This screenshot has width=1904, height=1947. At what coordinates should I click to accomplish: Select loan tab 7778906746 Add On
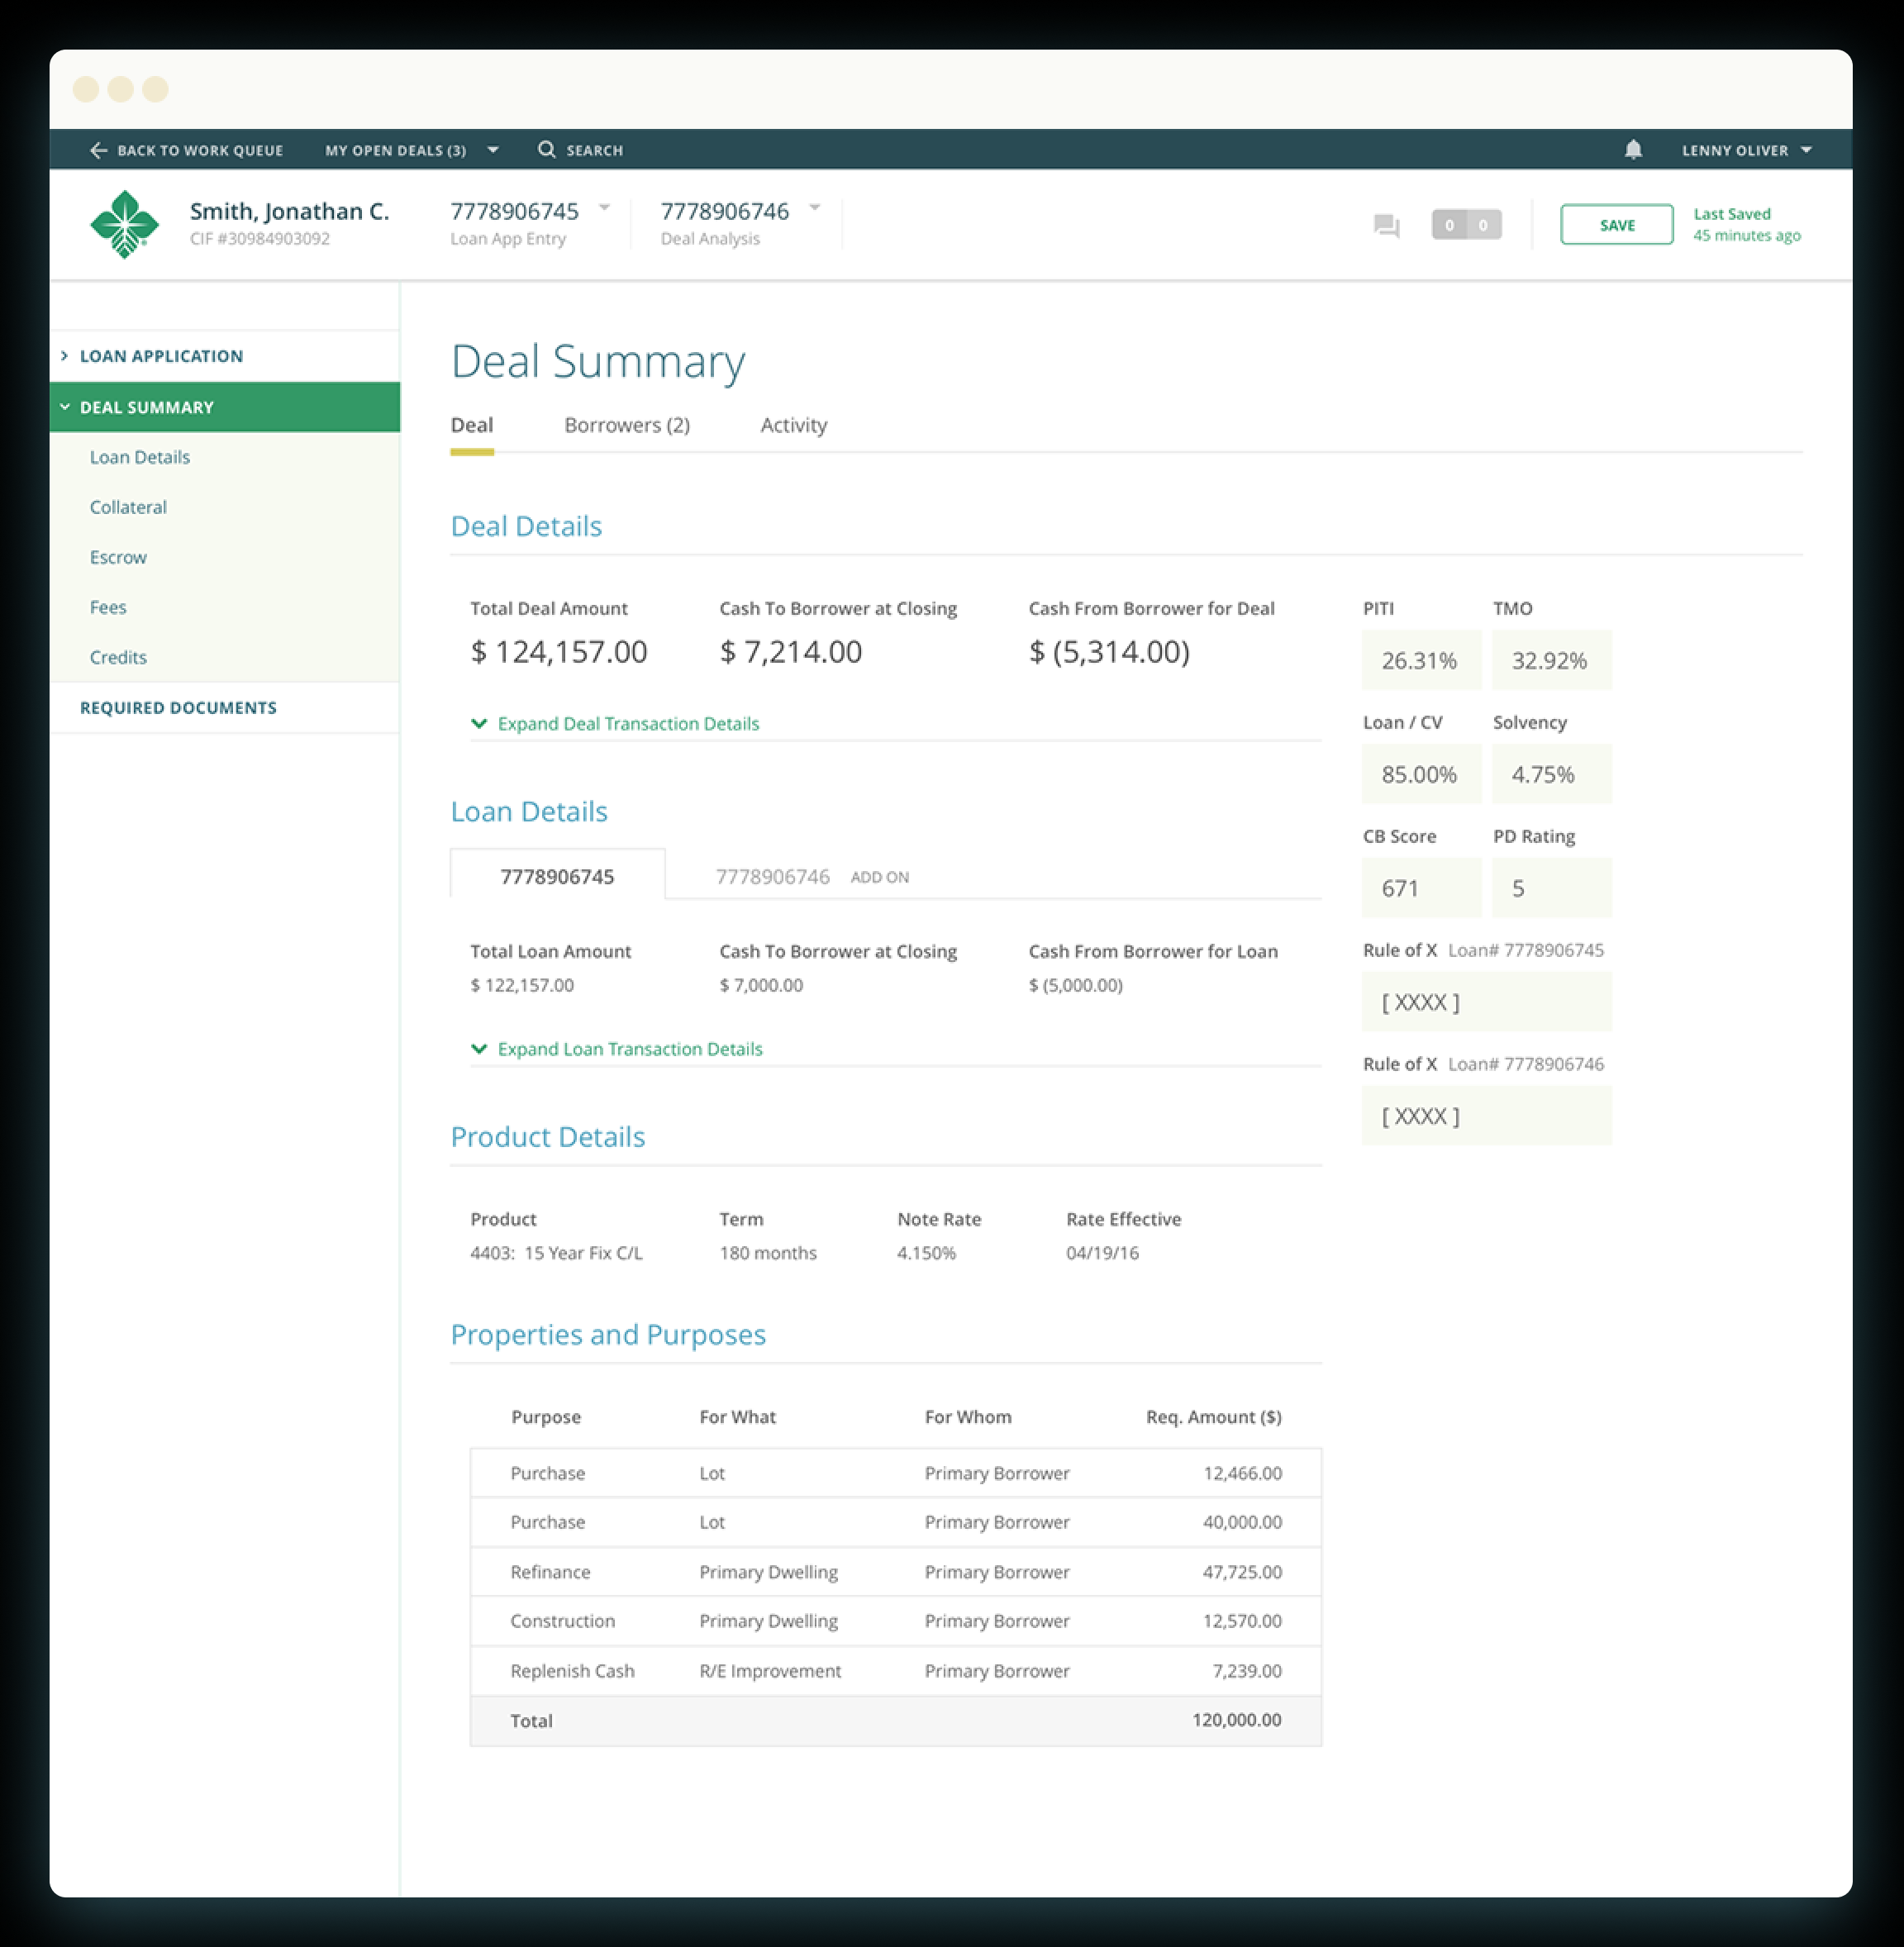click(812, 876)
